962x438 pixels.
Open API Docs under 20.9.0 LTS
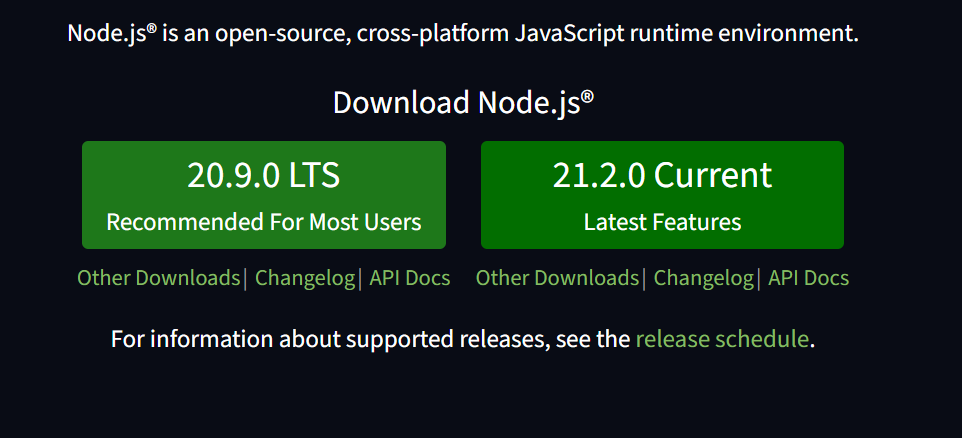(x=410, y=278)
